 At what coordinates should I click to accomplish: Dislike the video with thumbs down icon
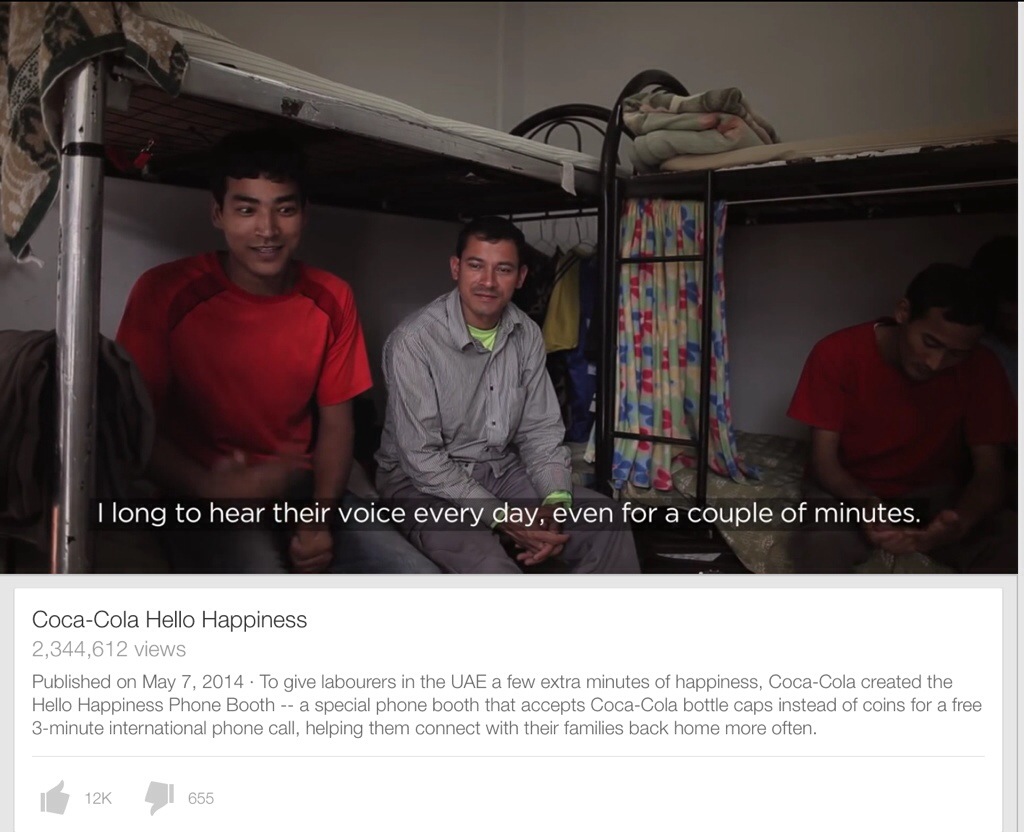pyautogui.click(x=159, y=798)
